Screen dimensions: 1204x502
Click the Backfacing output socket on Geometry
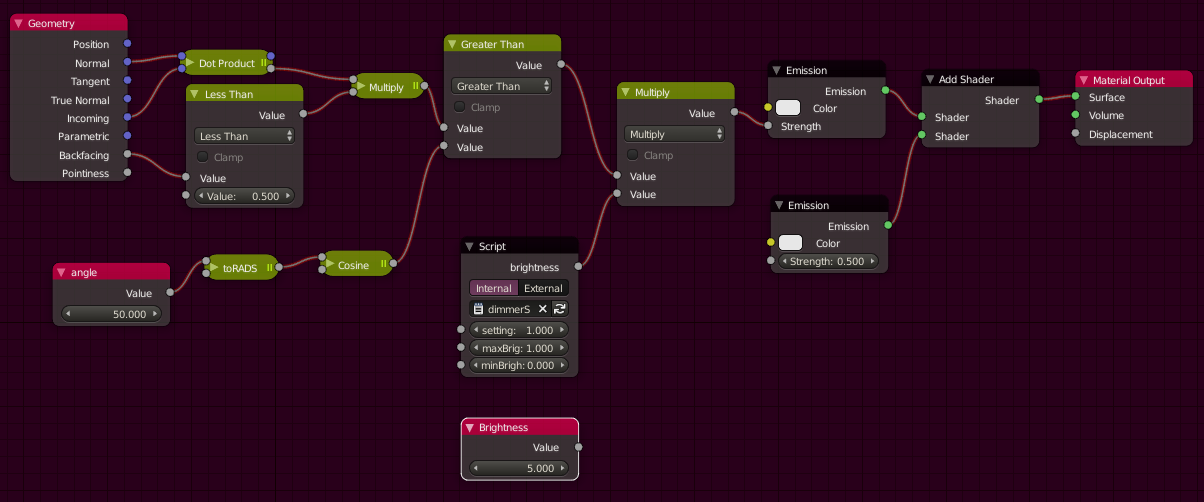pyautogui.click(x=127, y=155)
